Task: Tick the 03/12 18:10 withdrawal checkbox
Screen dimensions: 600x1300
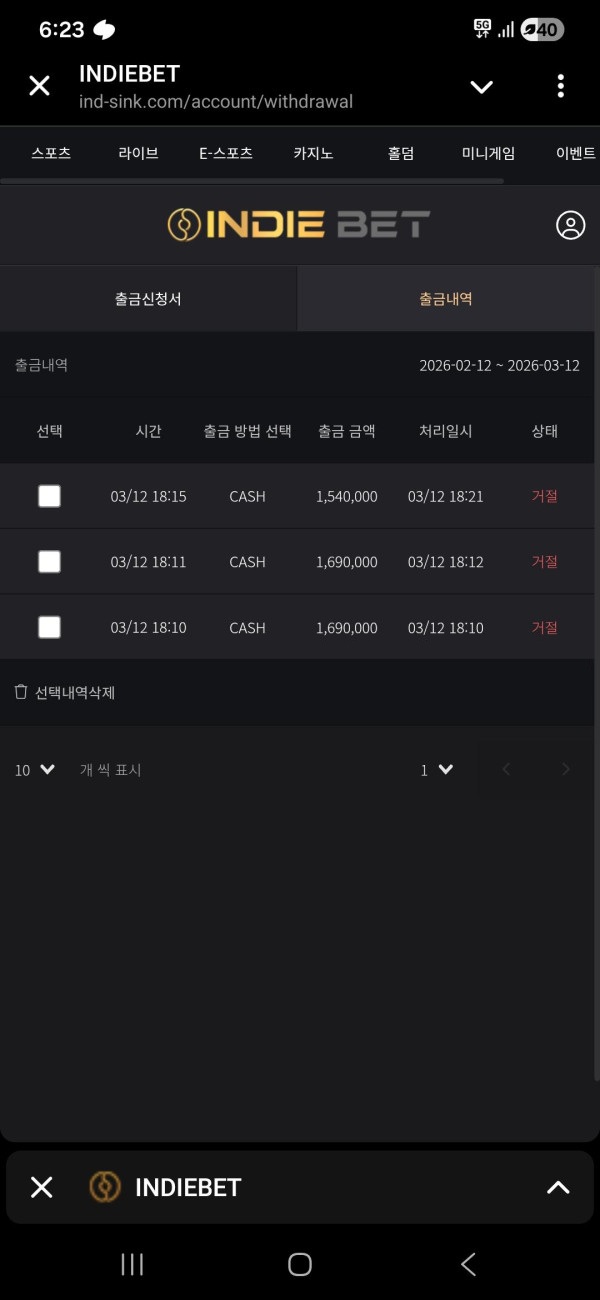Action: click(49, 627)
